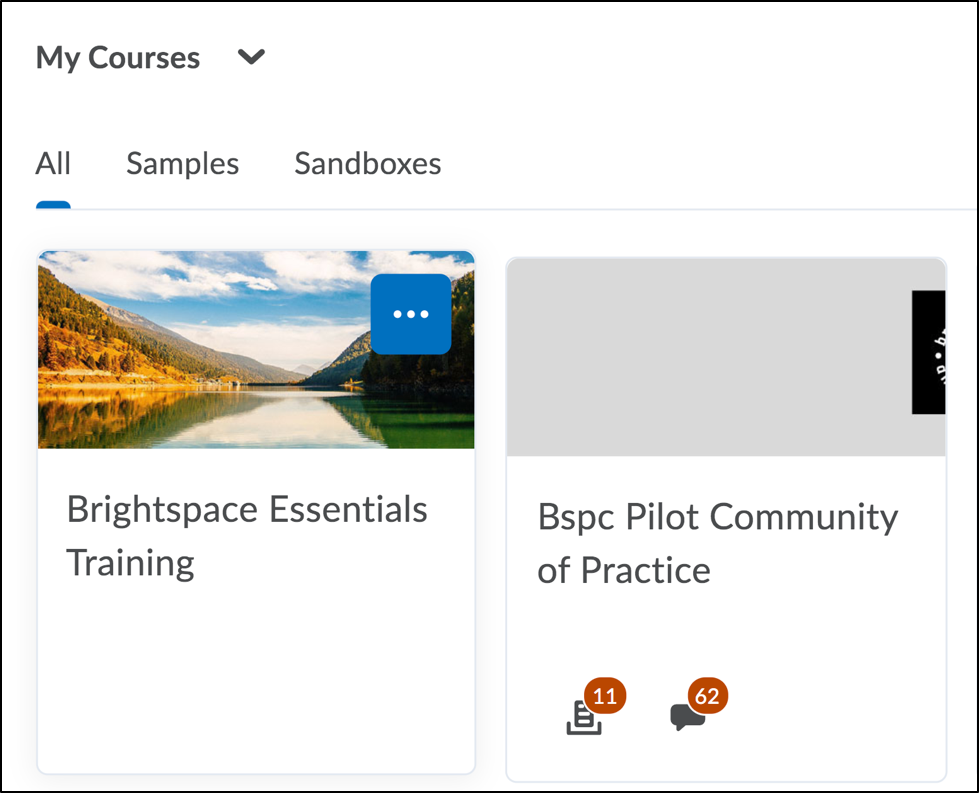
Task: Switch to the Samples tab
Action: coord(182,163)
